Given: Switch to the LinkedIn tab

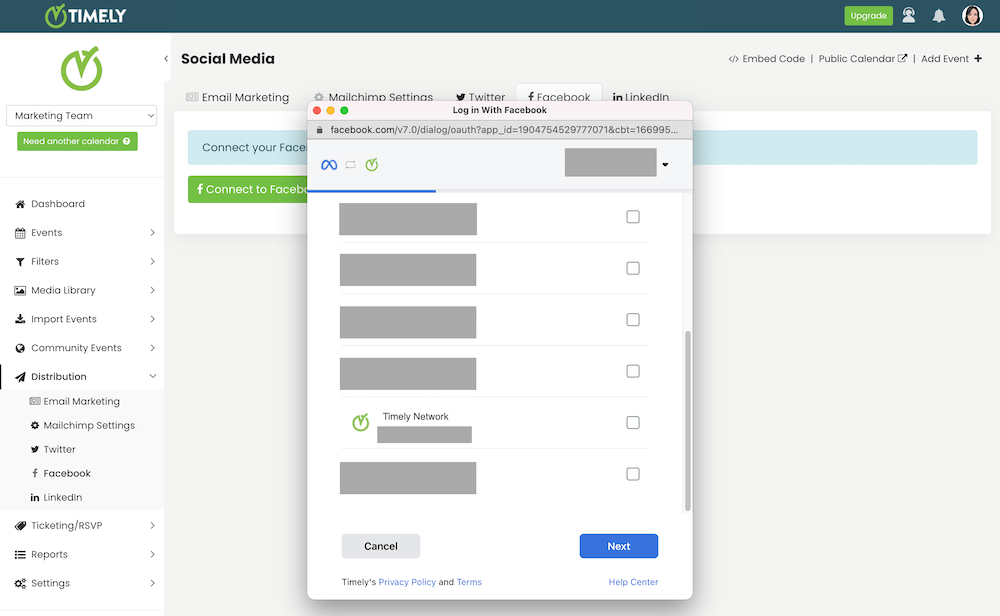Looking at the screenshot, I should point(640,97).
